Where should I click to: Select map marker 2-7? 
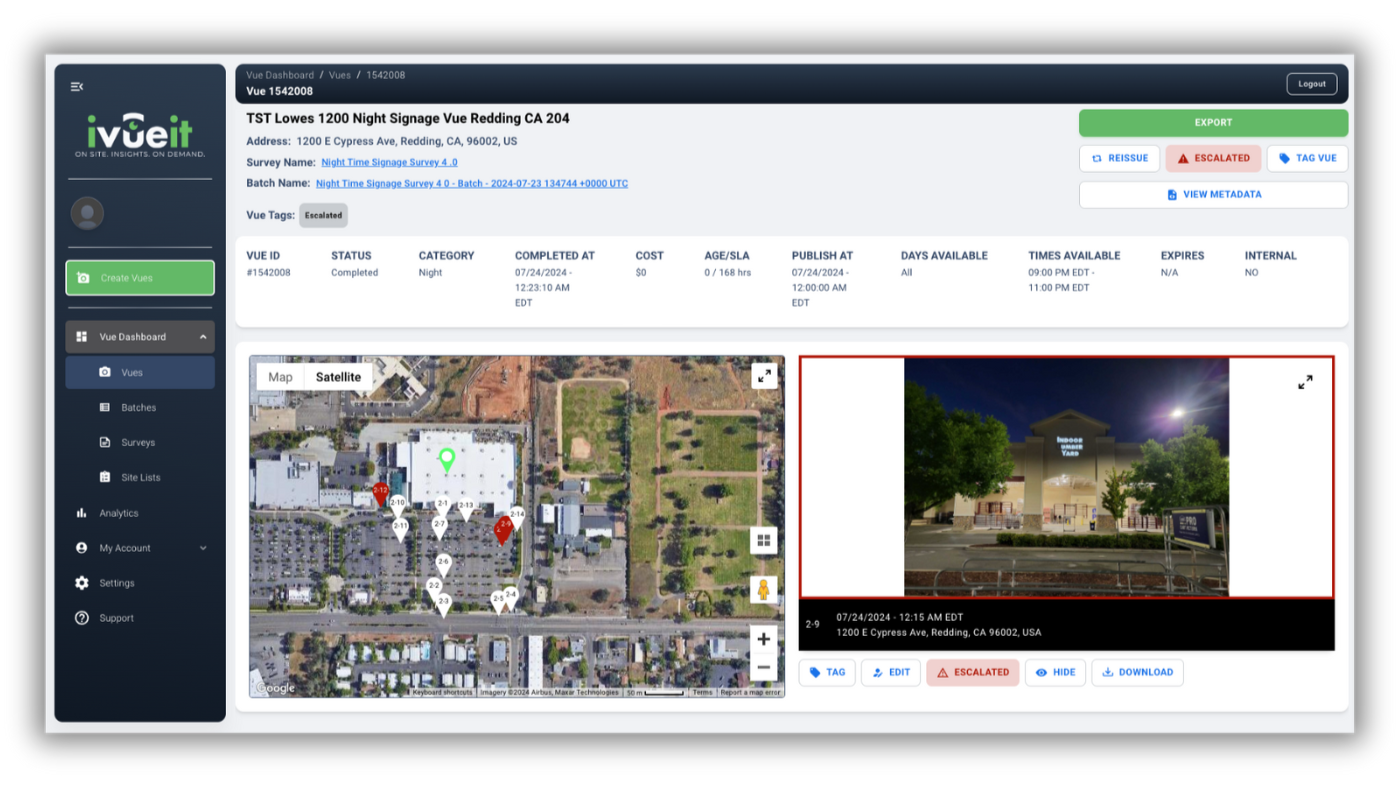coord(439,528)
